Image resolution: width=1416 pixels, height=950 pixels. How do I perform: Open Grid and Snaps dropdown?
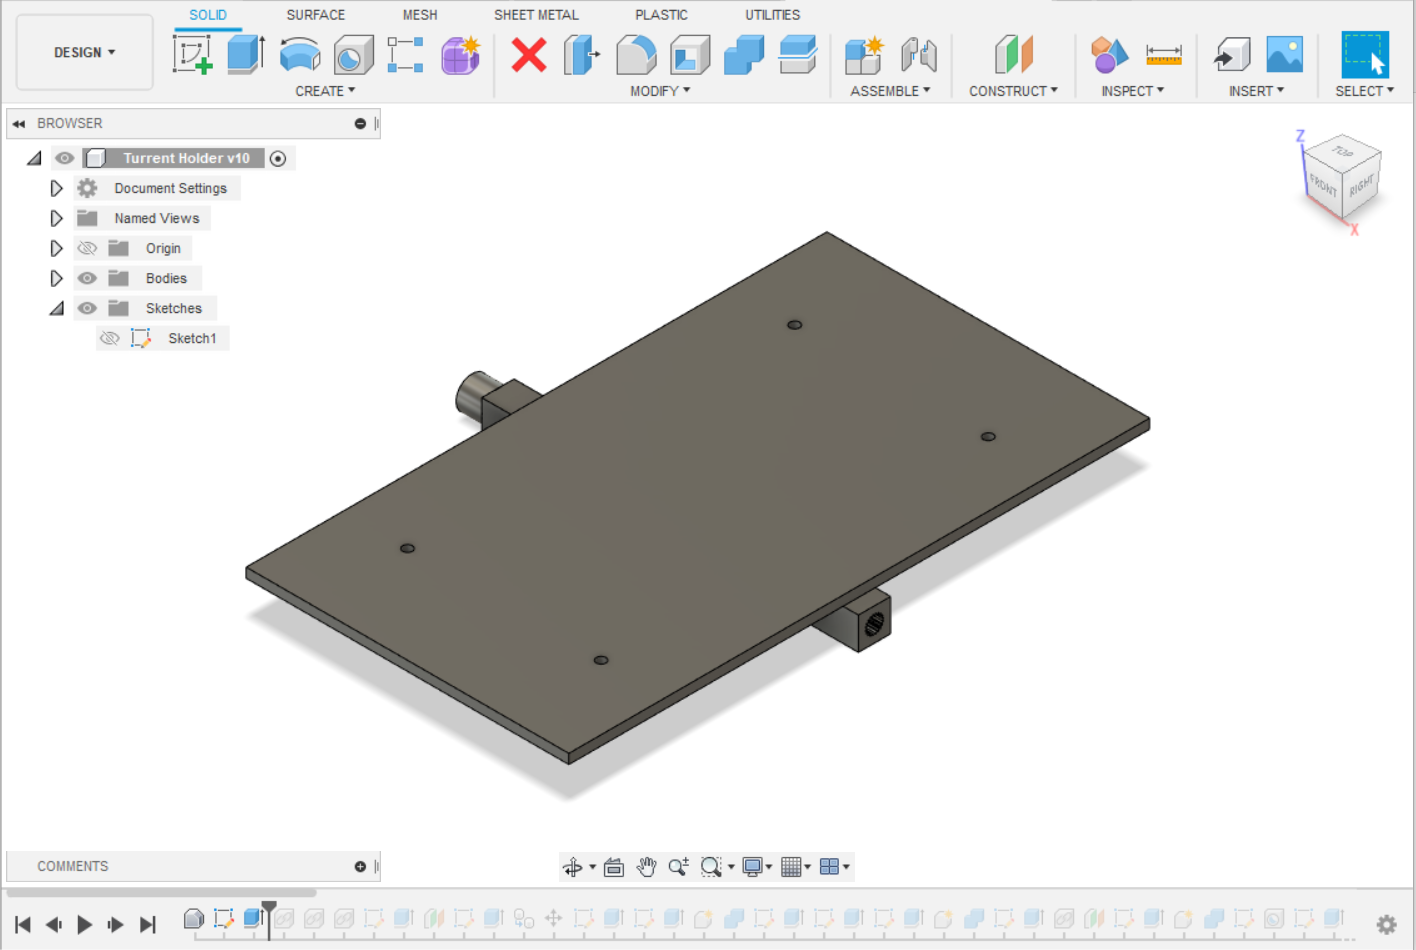pyautogui.click(x=796, y=867)
